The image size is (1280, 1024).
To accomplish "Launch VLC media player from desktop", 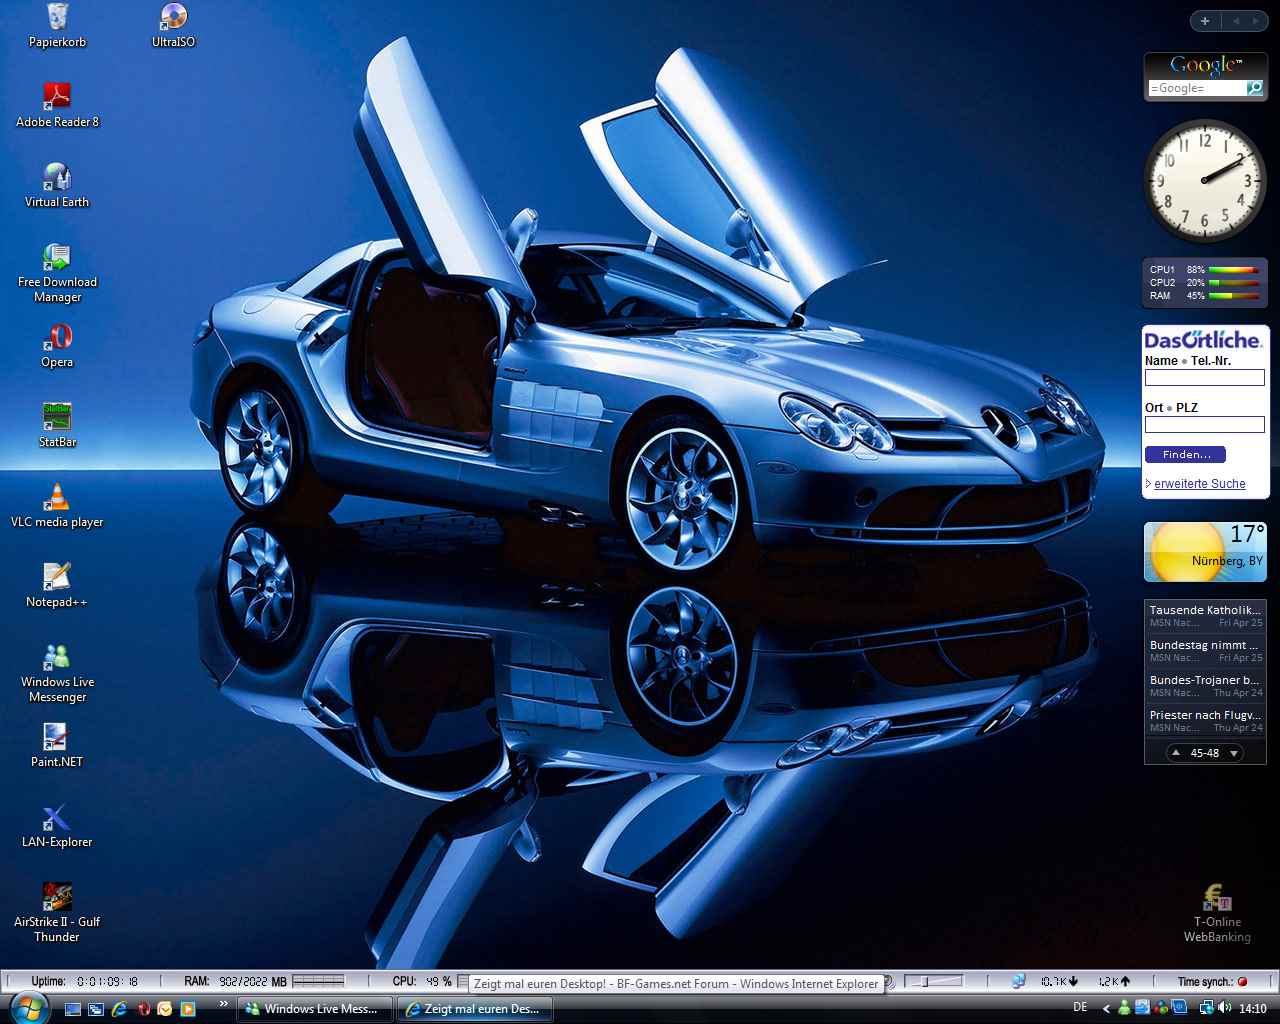I will coord(57,497).
